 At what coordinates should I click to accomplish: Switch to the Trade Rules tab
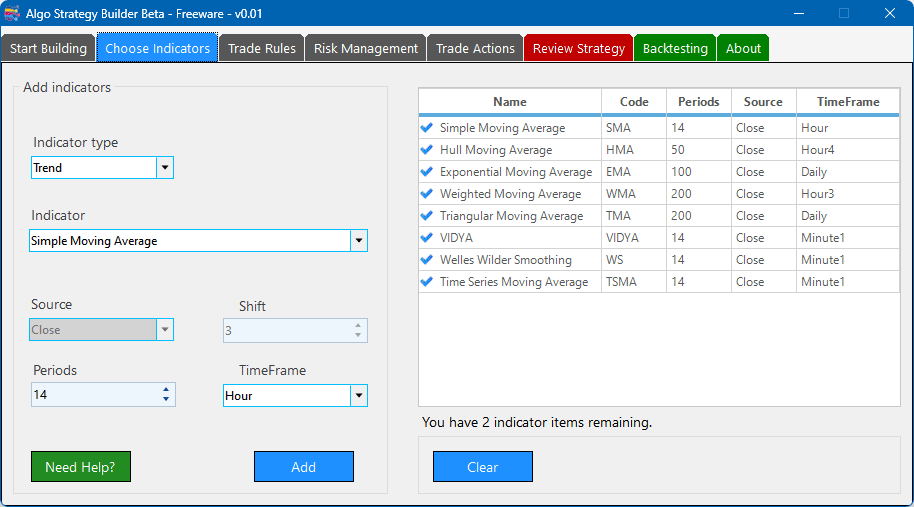click(x=261, y=48)
